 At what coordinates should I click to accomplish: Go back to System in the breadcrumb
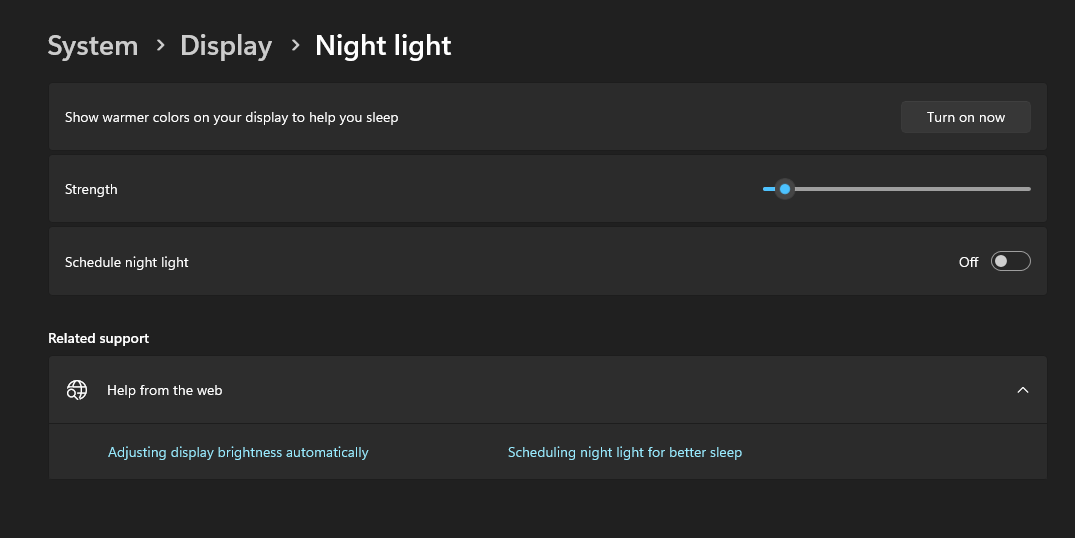click(x=93, y=46)
